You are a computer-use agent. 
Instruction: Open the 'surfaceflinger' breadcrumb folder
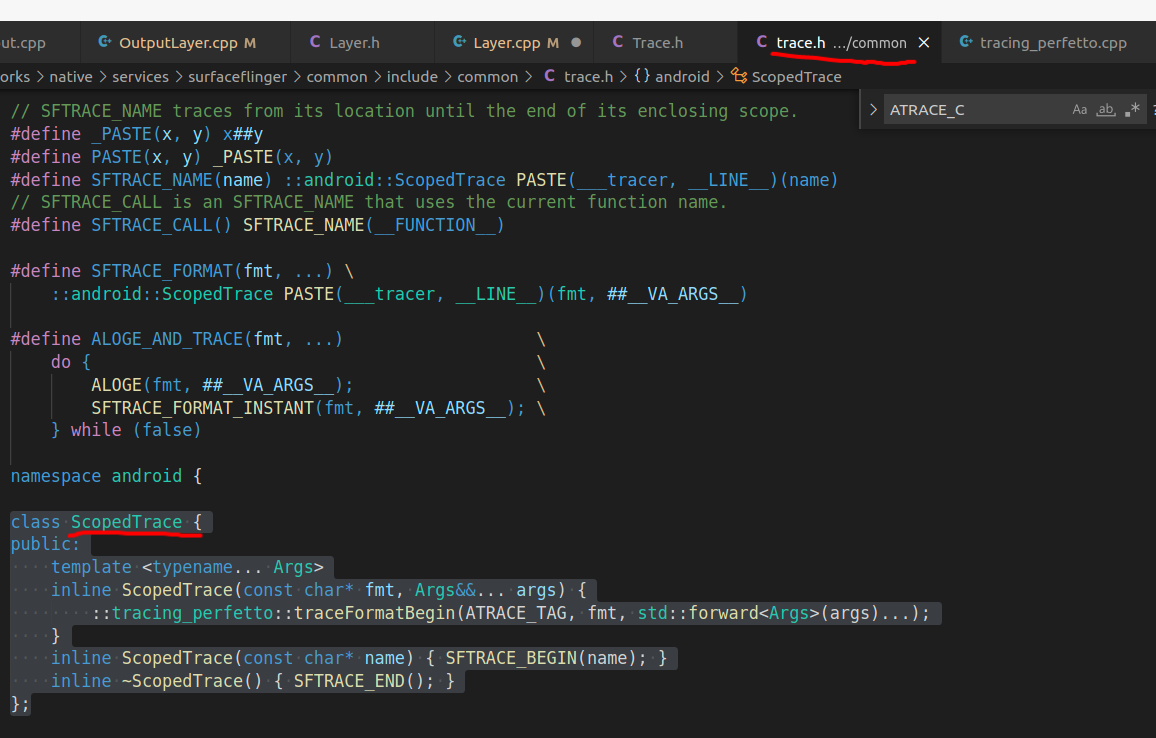pos(237,77)
